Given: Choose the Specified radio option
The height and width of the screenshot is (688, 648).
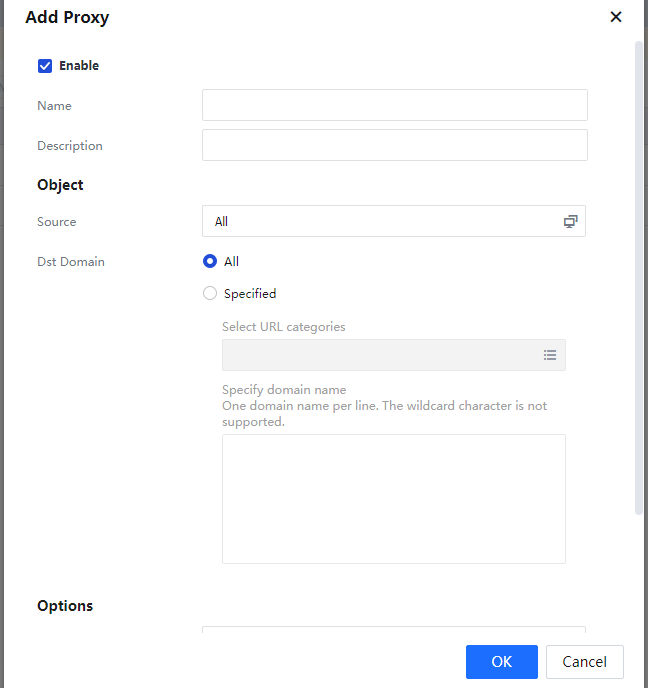Looking at the screenshot, I should [210, 294].
